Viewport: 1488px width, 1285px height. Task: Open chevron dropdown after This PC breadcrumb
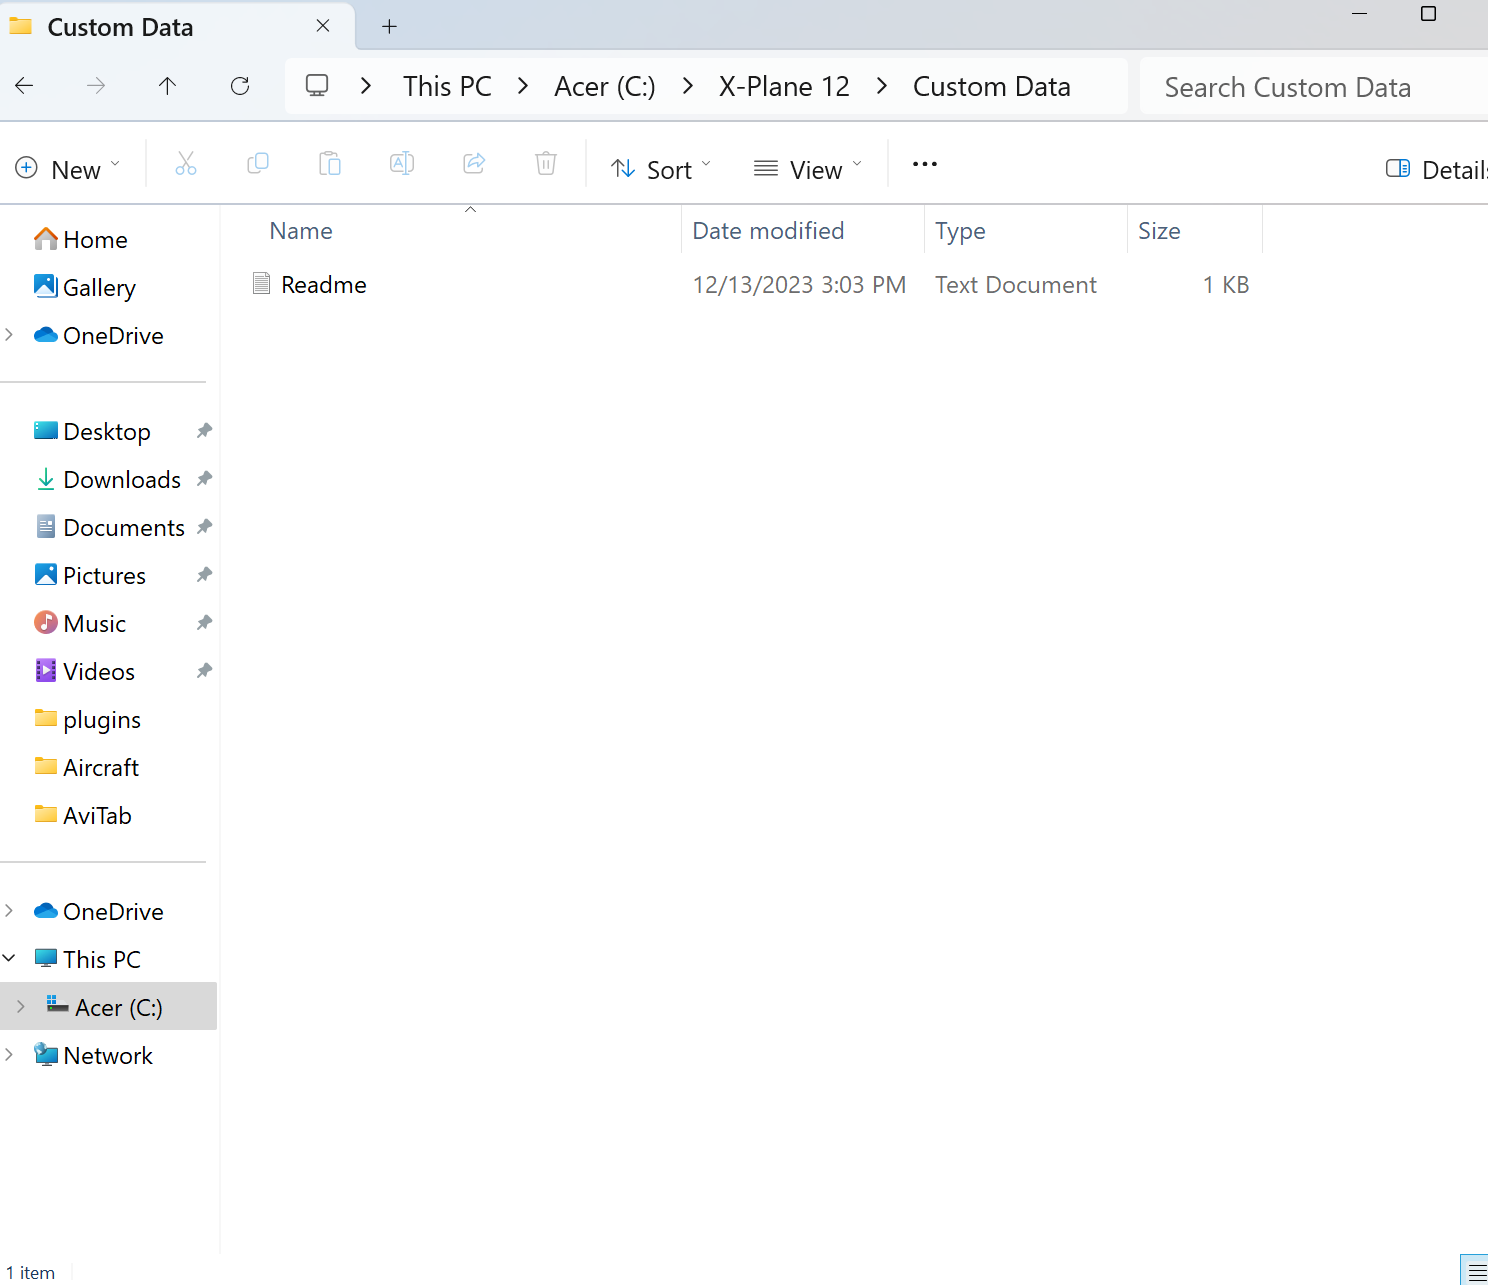523,86
